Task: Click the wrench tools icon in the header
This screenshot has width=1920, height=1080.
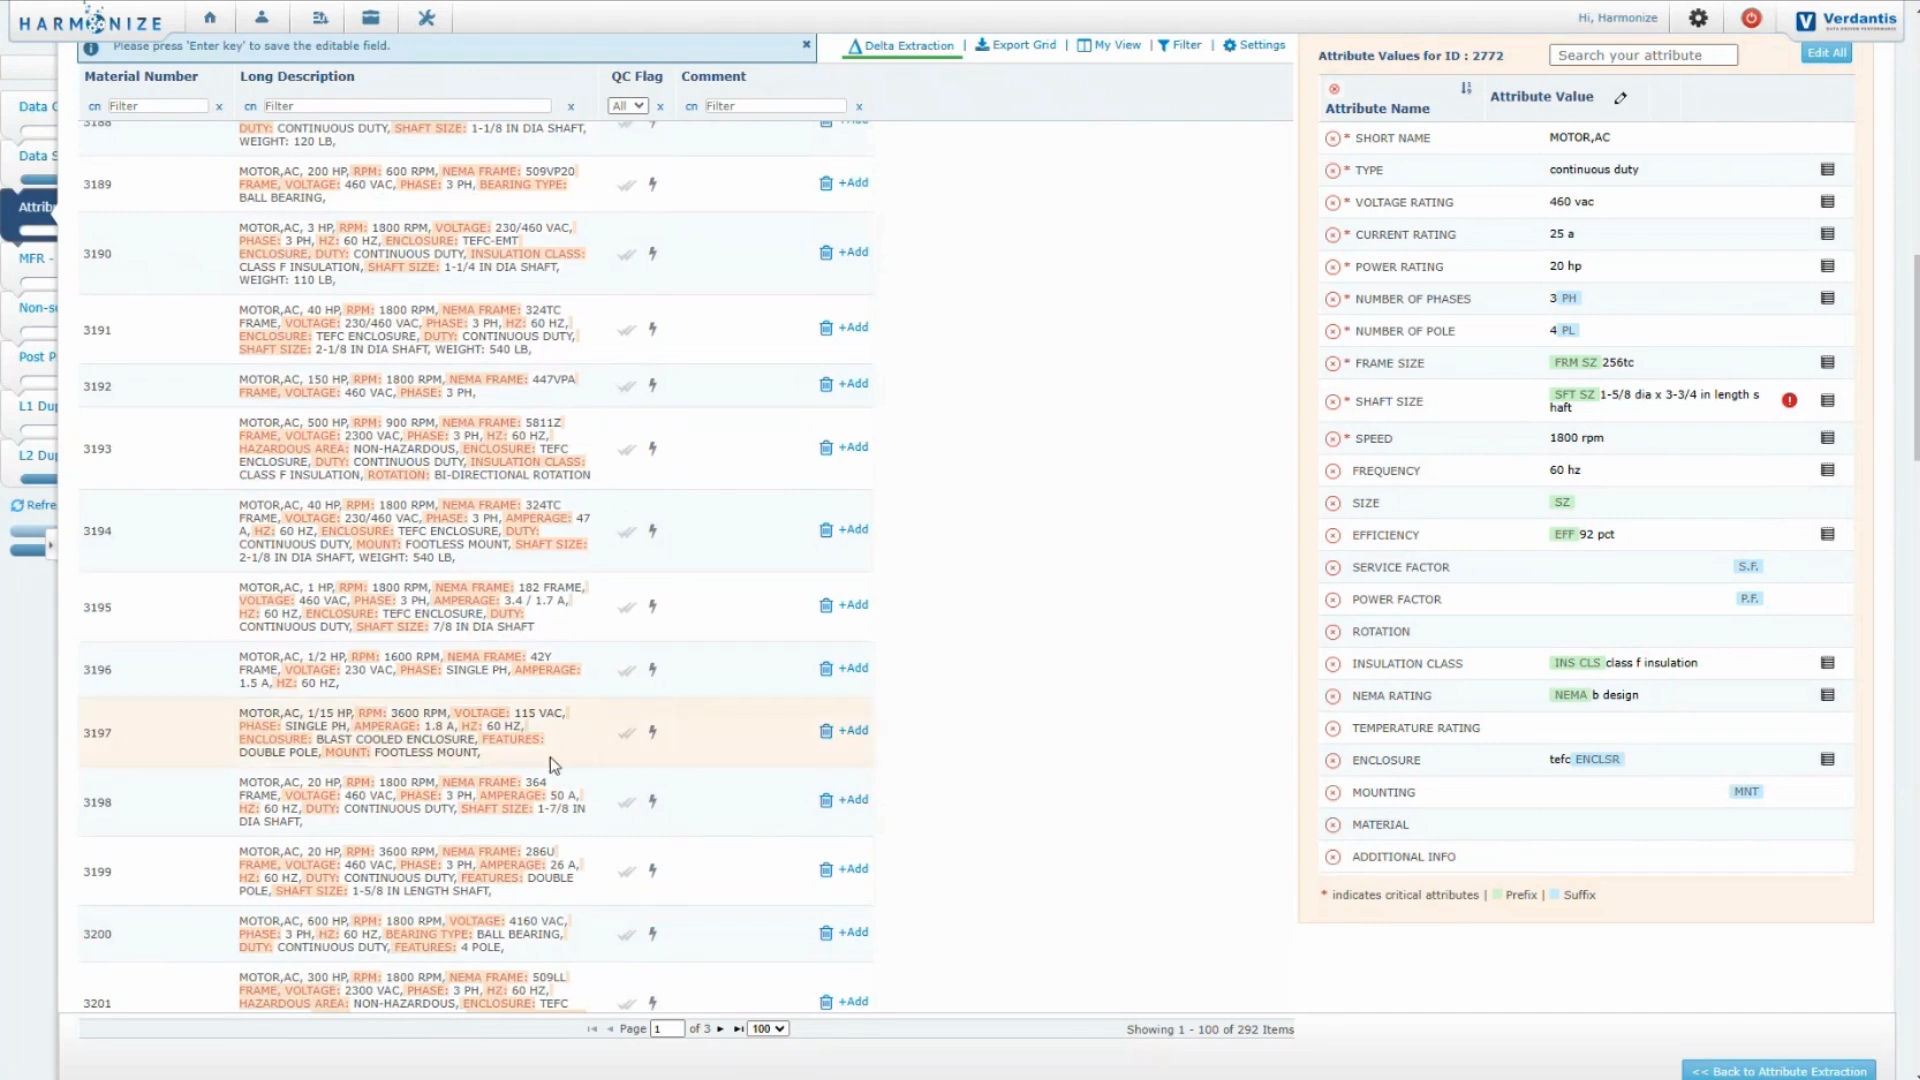Action: click(427, 17)
